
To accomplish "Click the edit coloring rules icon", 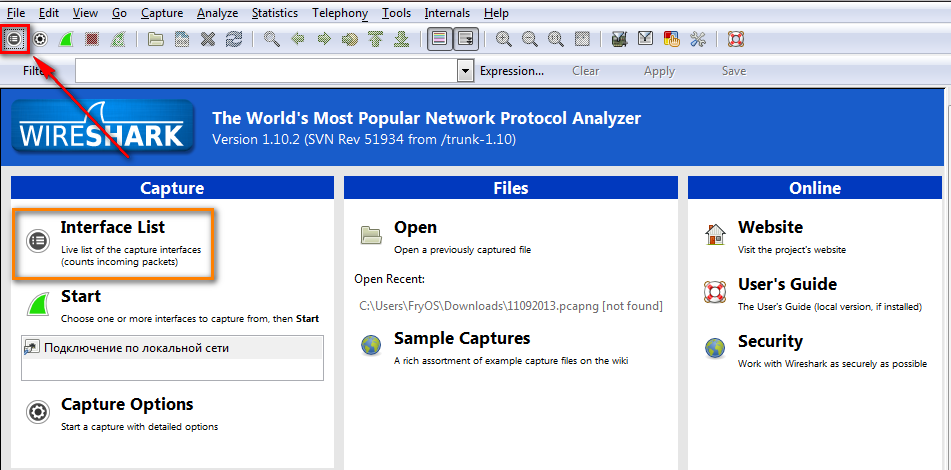I will 672,39.
